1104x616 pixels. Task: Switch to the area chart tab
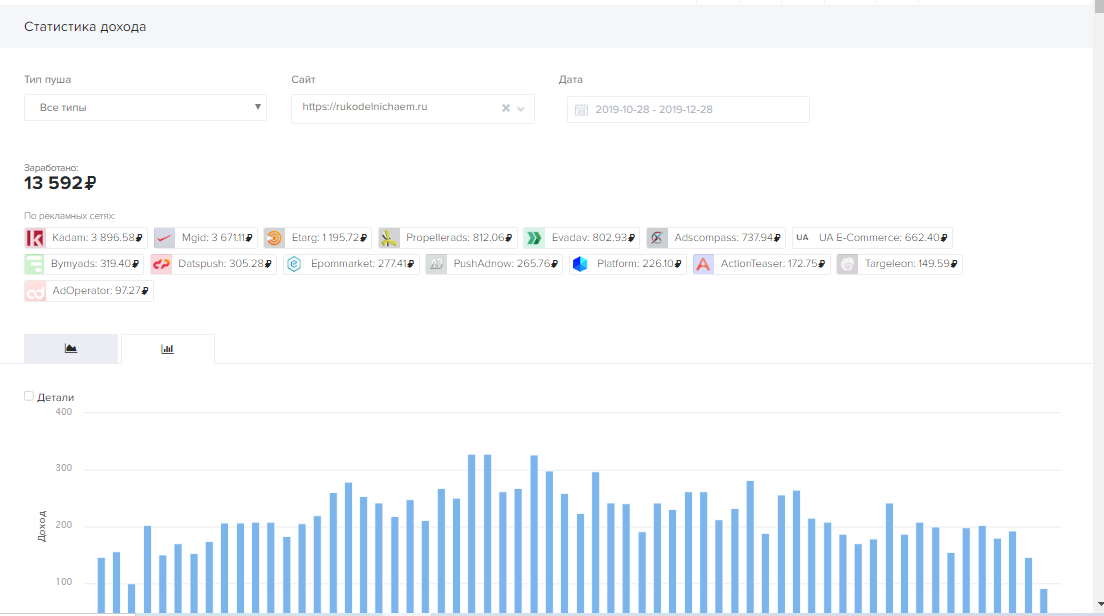point(71,349)
